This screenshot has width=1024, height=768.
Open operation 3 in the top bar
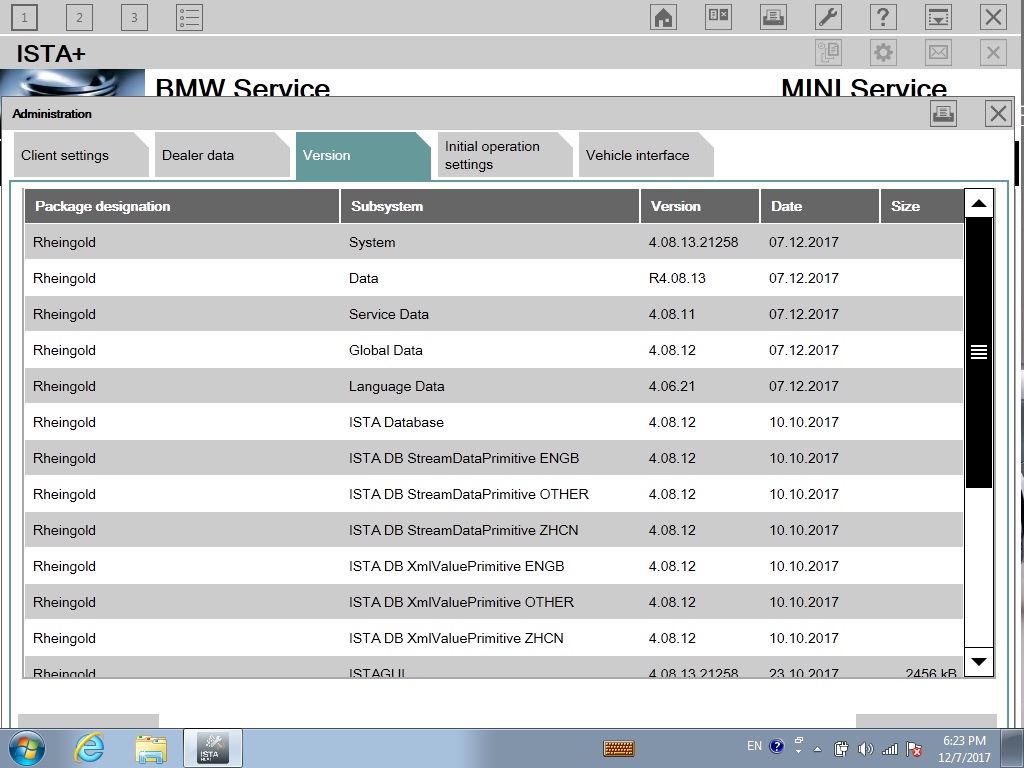[134, 17]
